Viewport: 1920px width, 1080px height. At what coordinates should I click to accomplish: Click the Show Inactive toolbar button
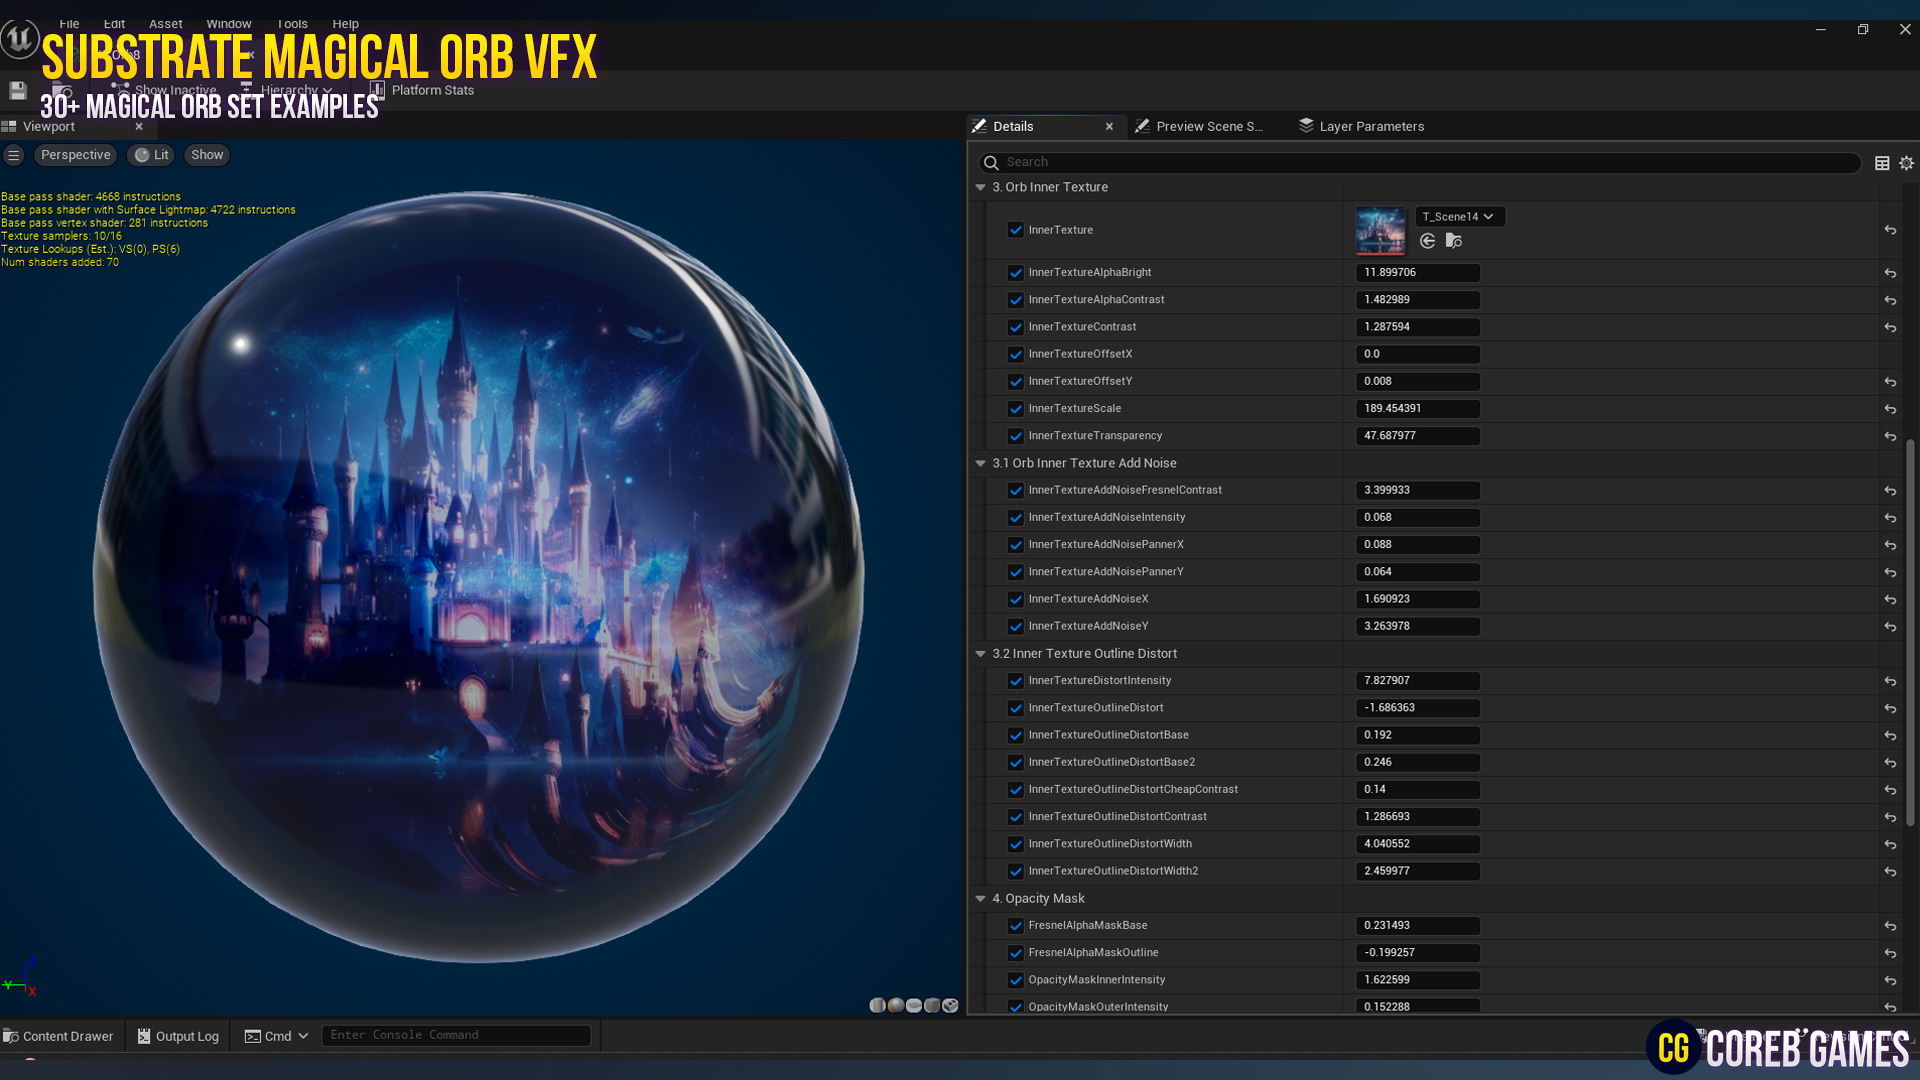(165, 90)
